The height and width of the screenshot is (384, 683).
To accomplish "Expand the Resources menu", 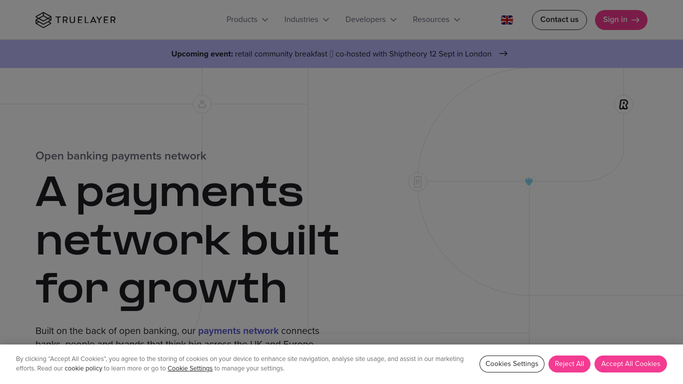I will (436, 20).
